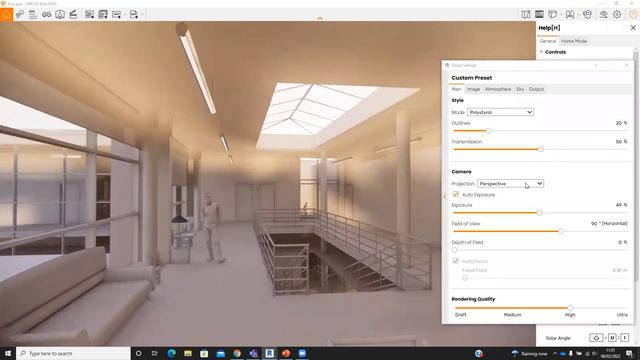Click the U key for Solar Angle

[x=612, y=338]
